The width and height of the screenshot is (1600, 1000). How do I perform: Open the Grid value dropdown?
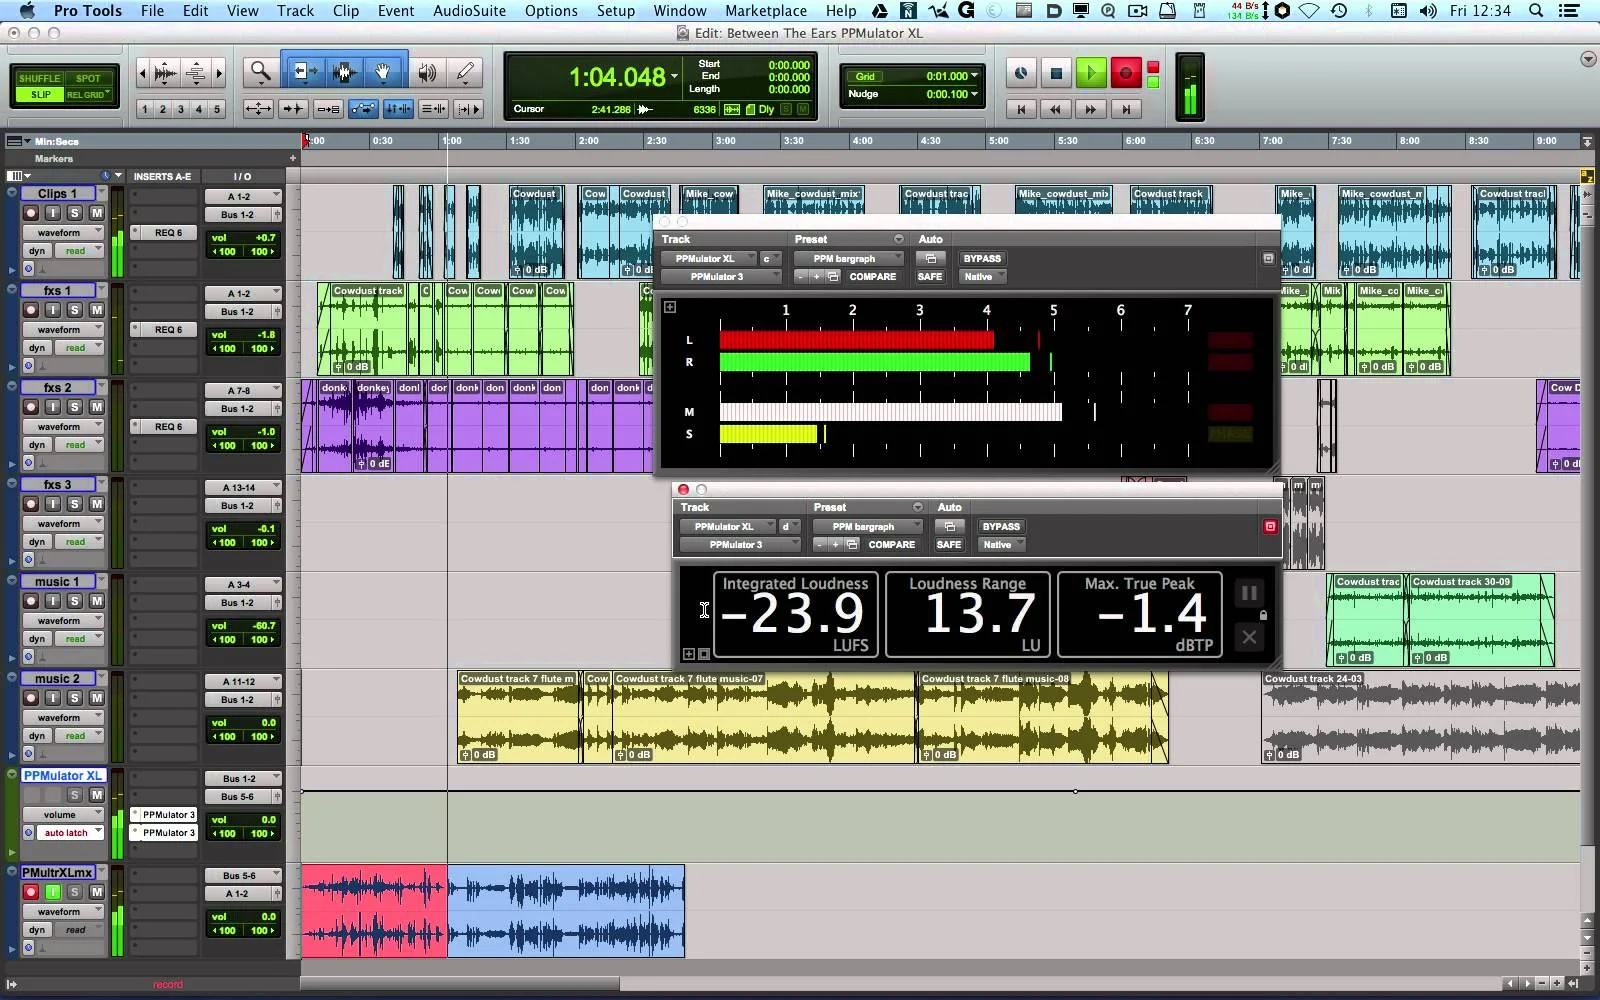click(974, 76)
